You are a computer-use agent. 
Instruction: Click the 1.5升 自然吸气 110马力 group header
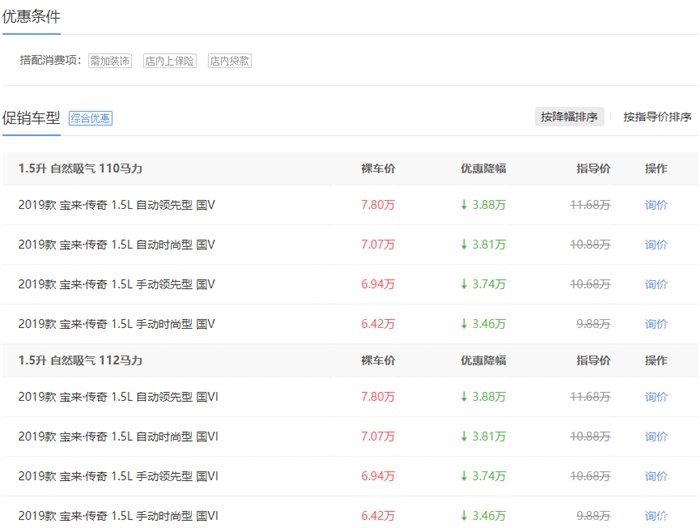coord(80,169)
